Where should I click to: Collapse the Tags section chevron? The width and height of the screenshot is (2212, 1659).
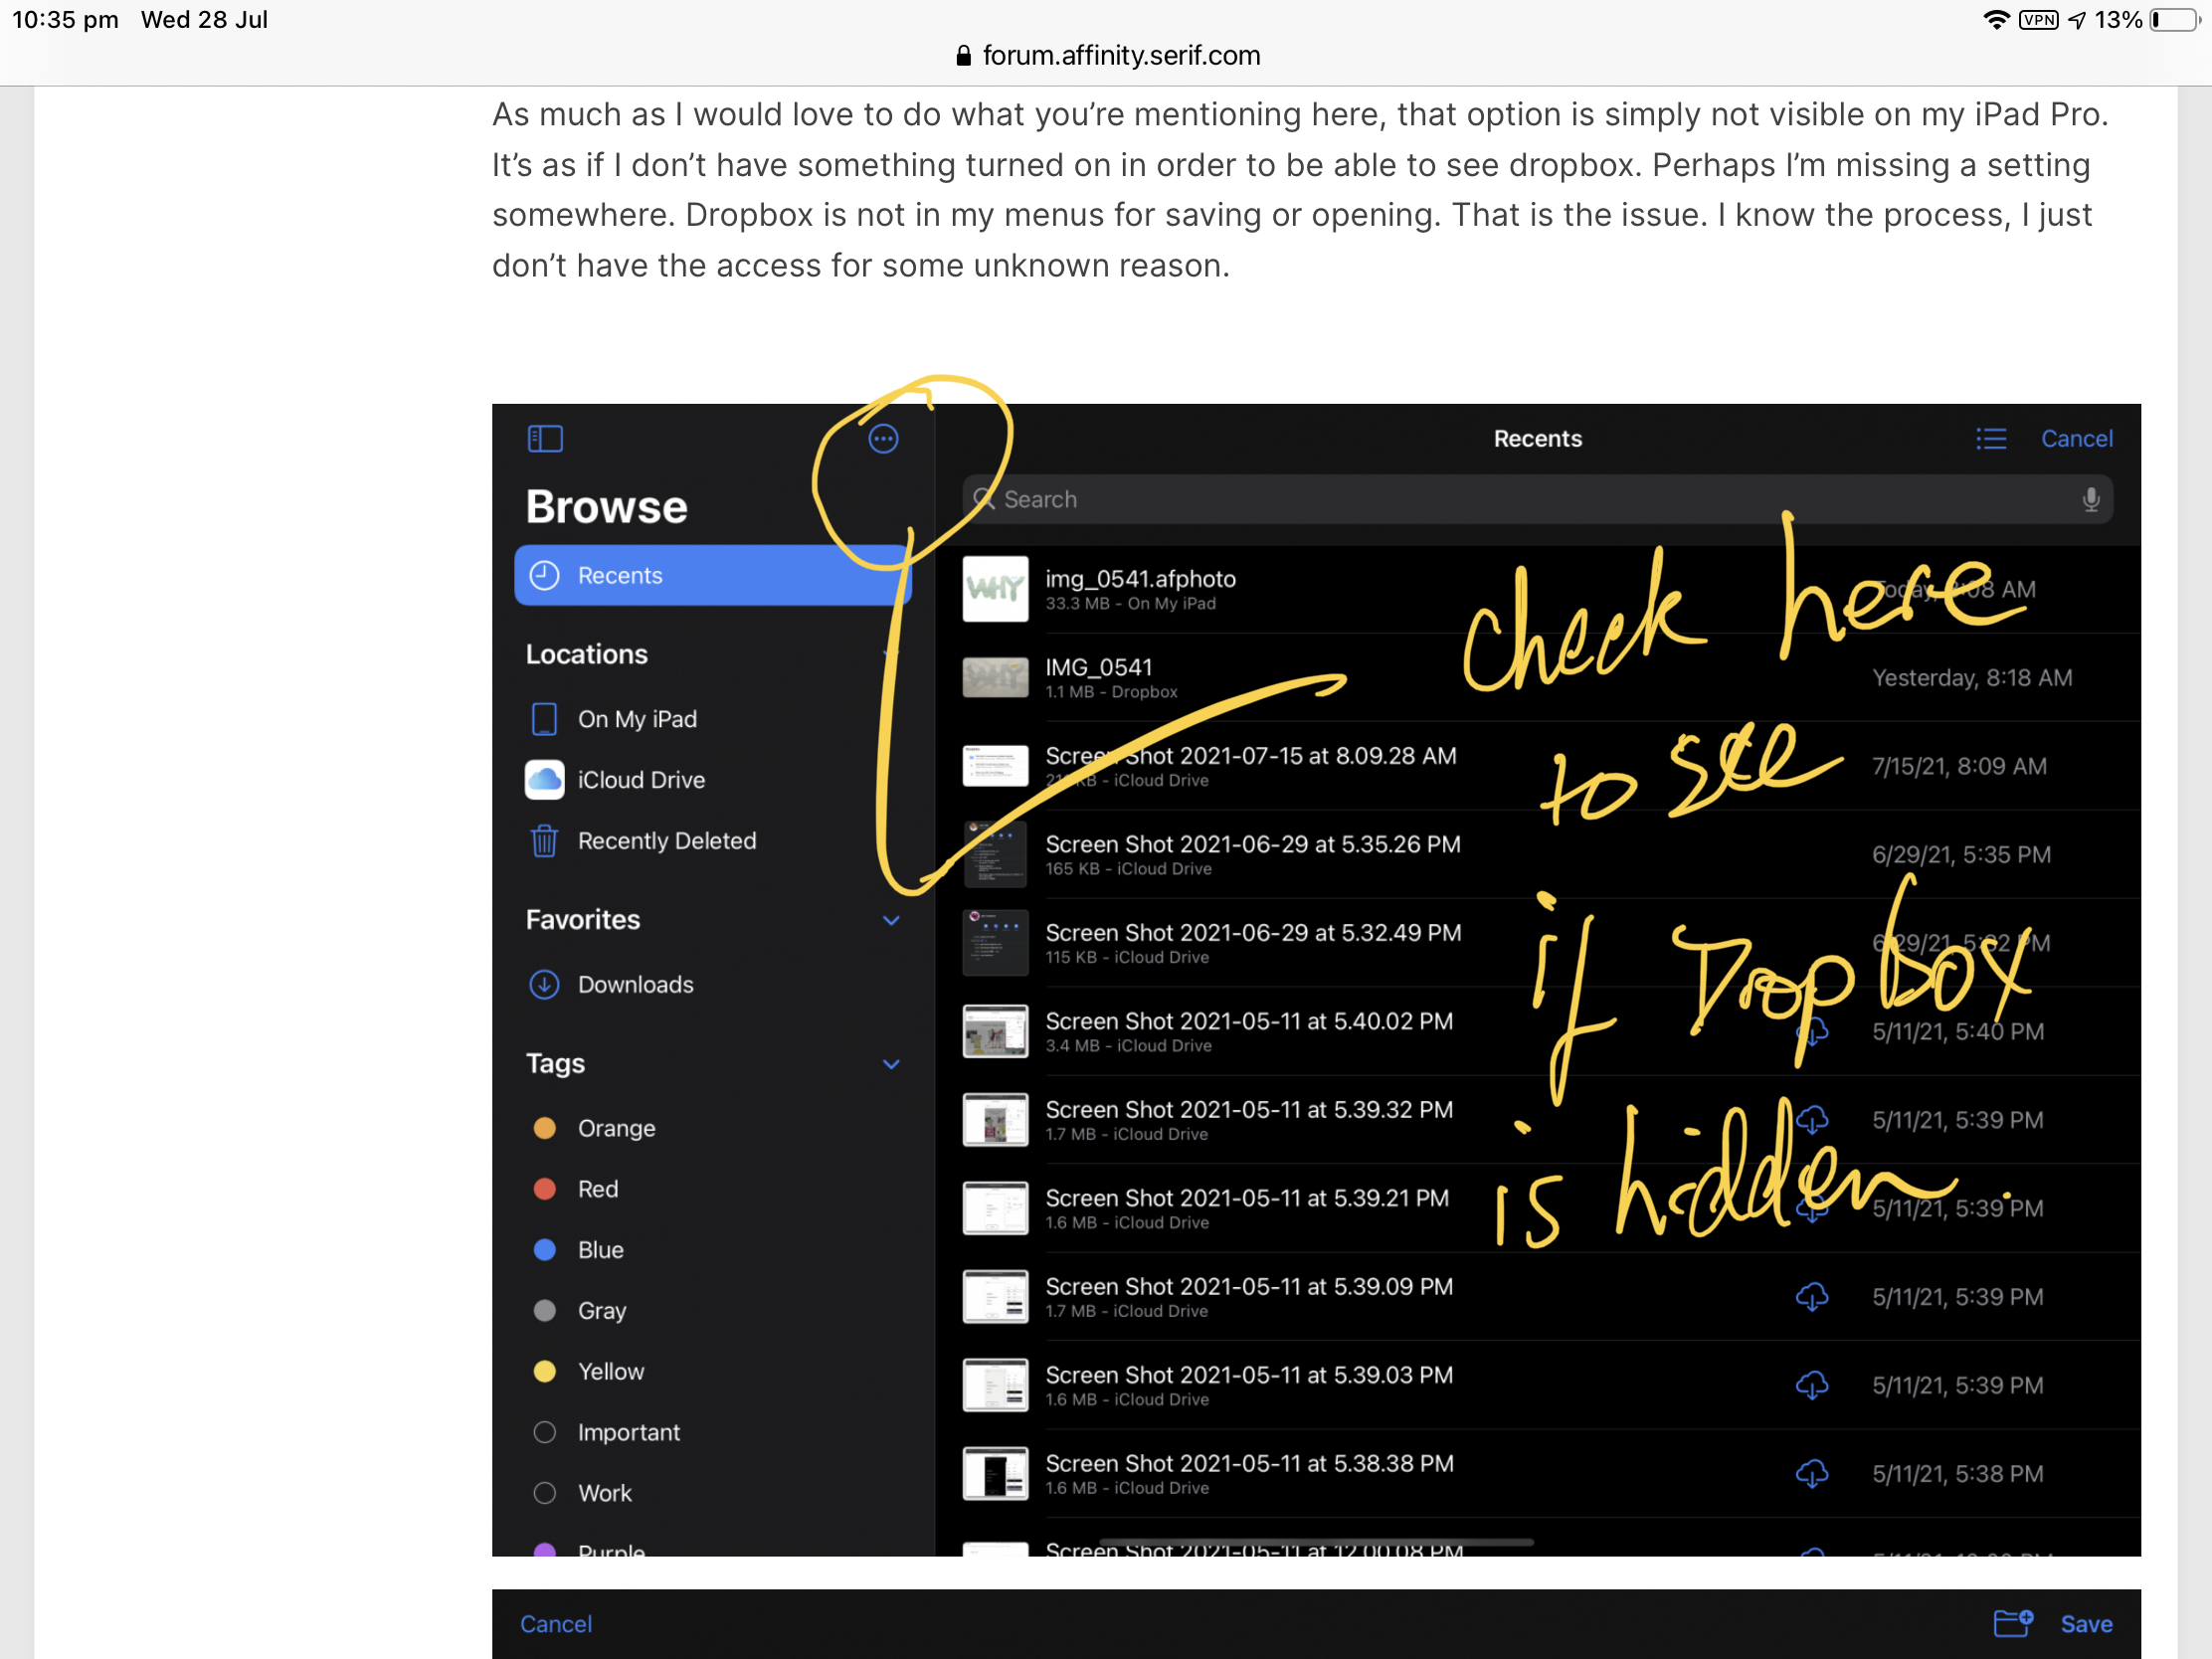(x=891, y=1063)
